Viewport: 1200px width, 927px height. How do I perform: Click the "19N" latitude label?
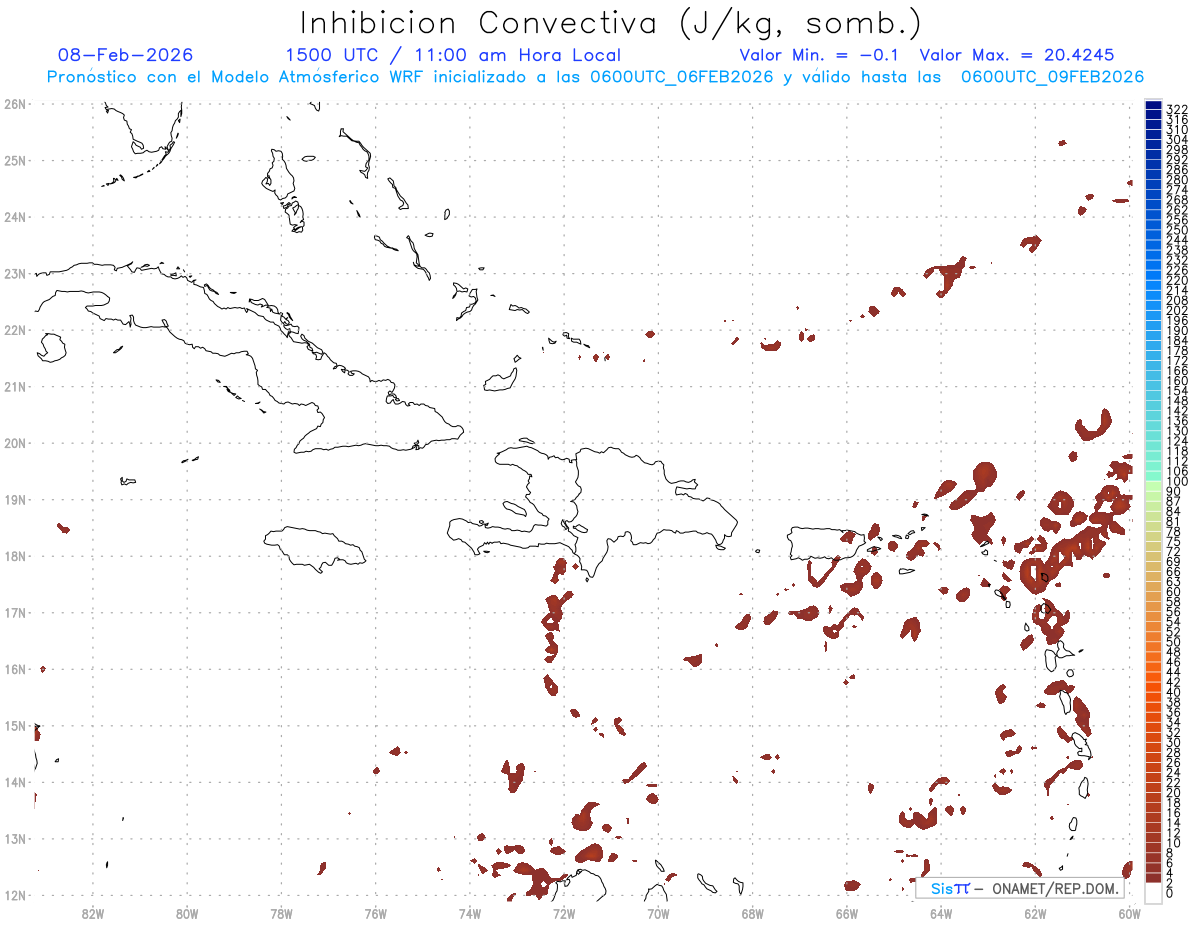[14, 499]
